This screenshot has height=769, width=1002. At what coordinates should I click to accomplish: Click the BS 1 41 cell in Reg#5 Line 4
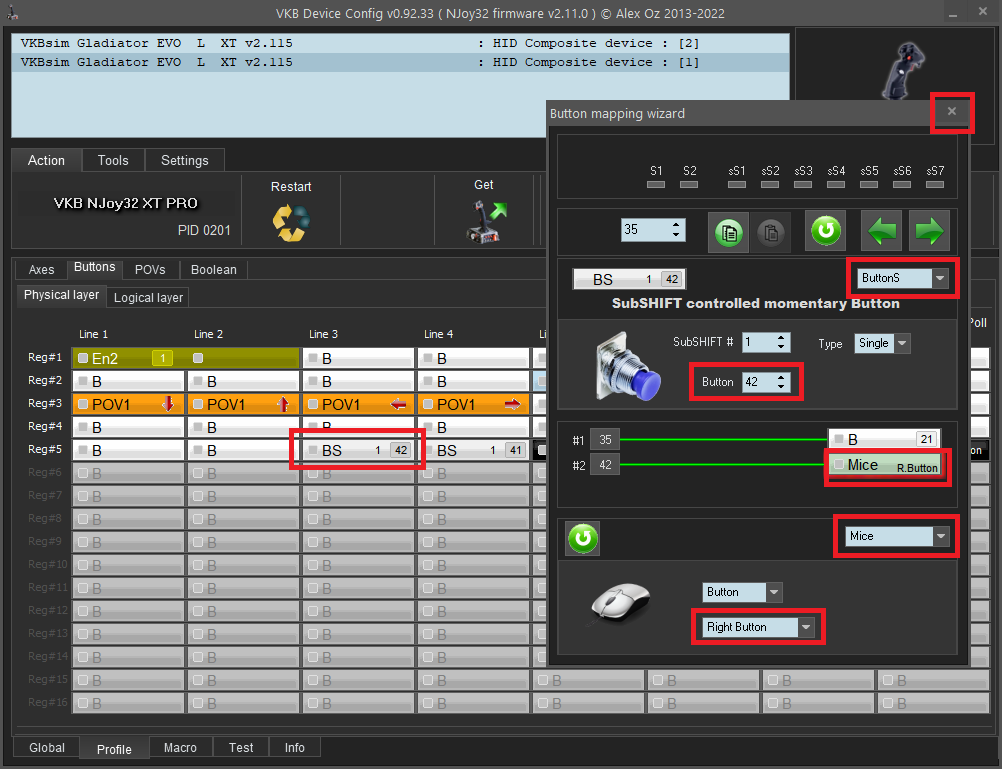click(474, 450)
